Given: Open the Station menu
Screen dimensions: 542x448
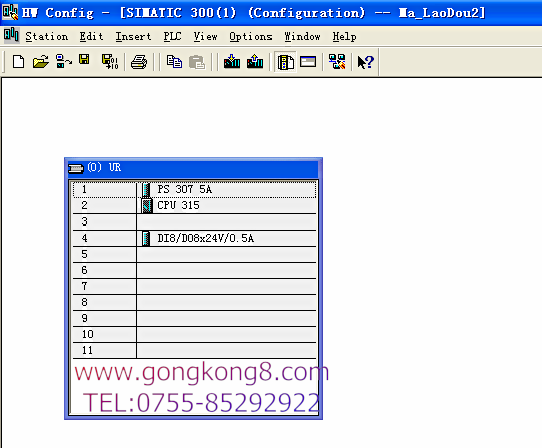Looking at the screenshot, I should [x=47, y=36].
